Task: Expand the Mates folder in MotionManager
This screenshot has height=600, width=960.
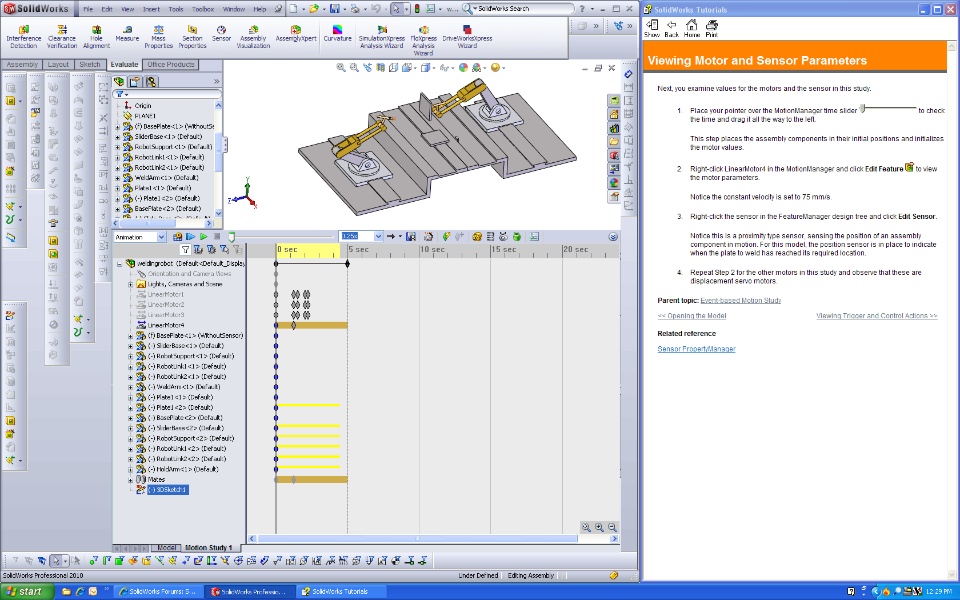Action: coord(130,480)
